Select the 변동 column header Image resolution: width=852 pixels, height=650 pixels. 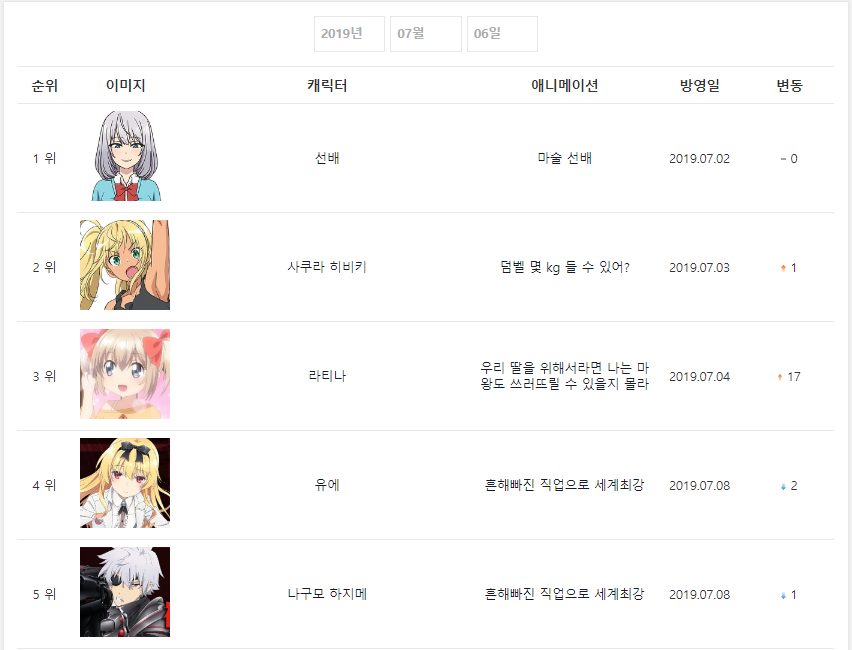790,85
